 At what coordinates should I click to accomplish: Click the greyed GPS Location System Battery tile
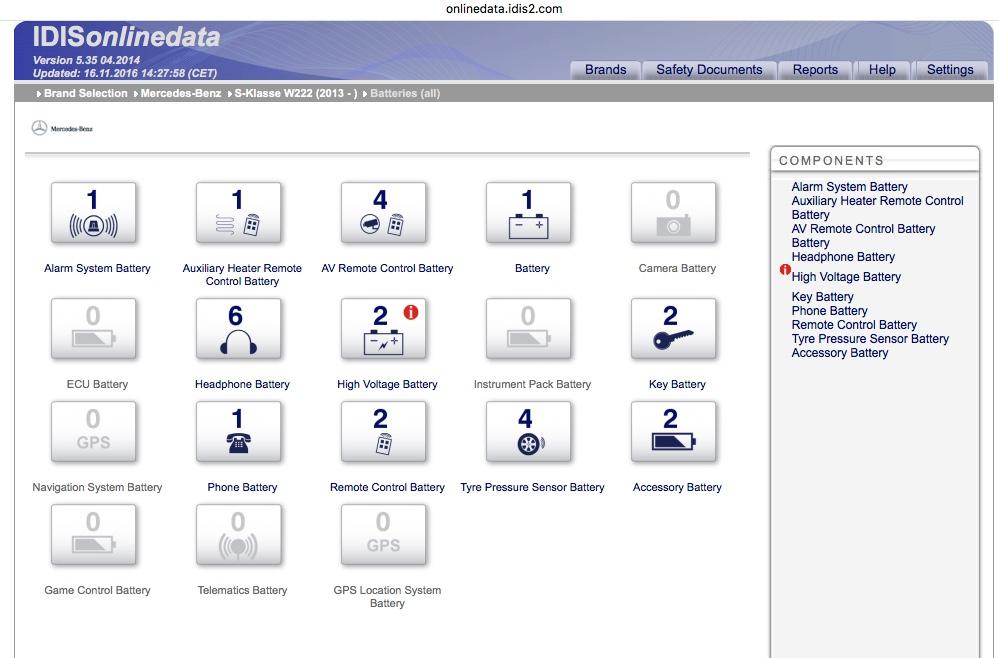tap(384, 535)
